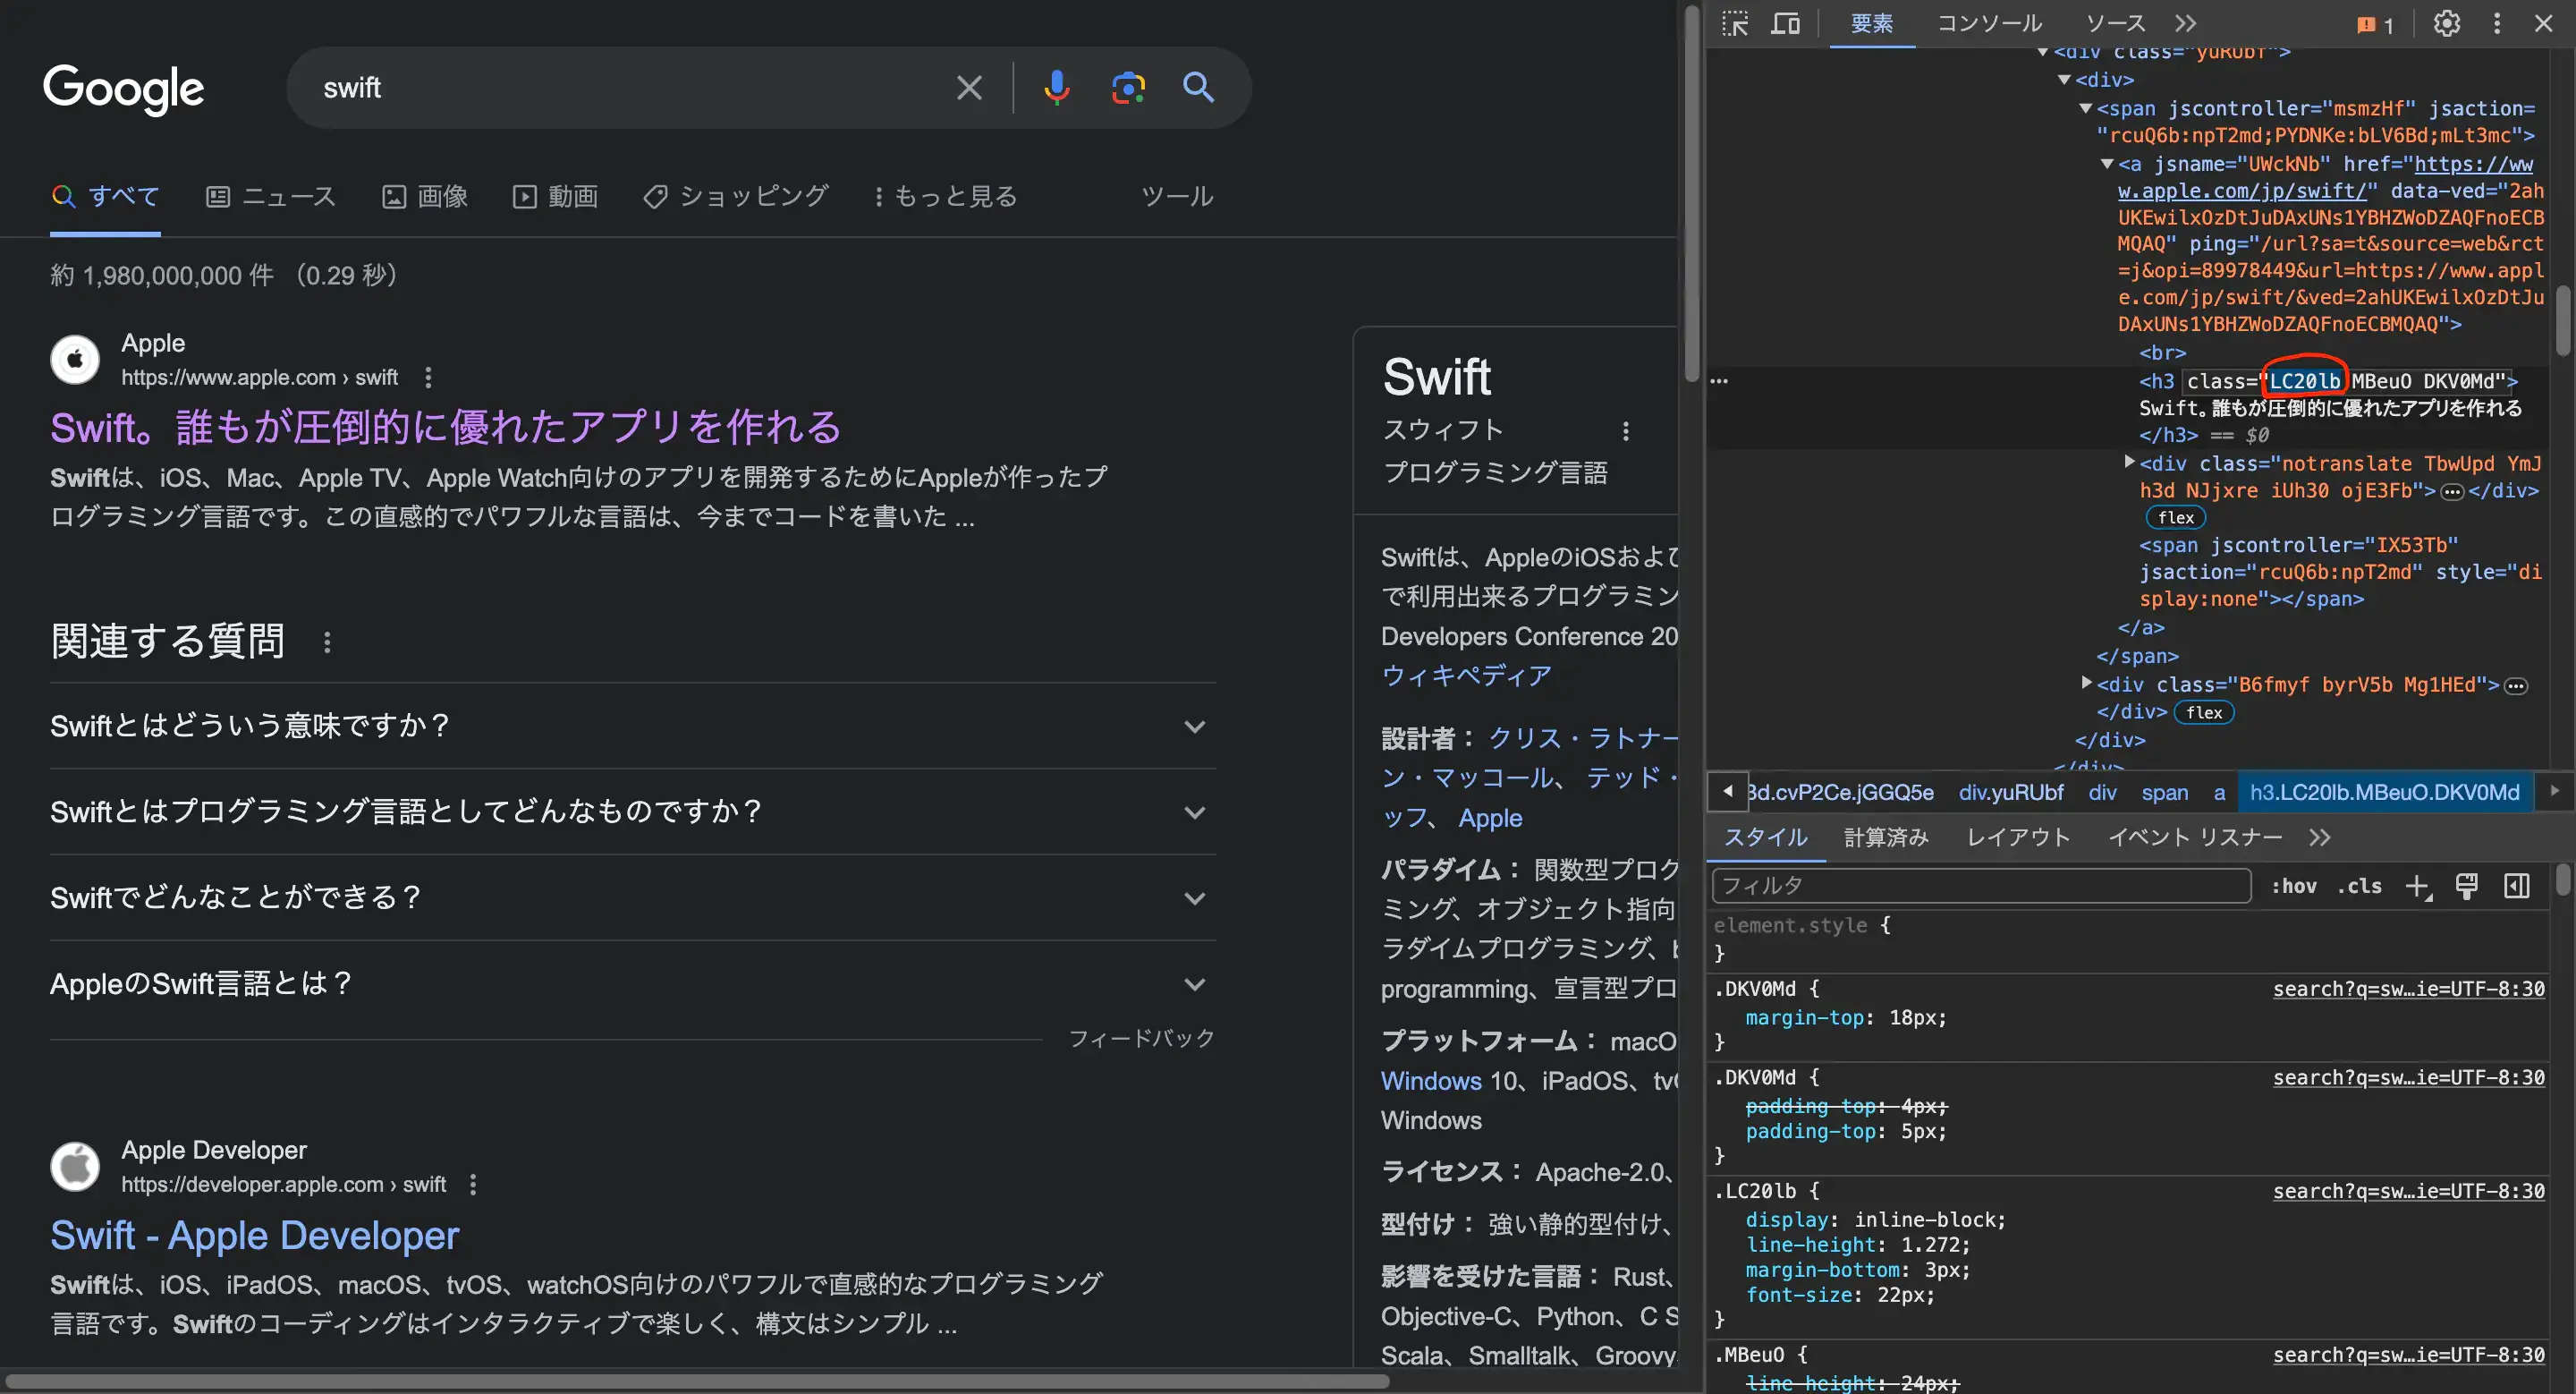Toggle rendering emulations paintbrush icon in Styles
The height and width of the screenshot is (1394, 2576).
coord(2467,886)
